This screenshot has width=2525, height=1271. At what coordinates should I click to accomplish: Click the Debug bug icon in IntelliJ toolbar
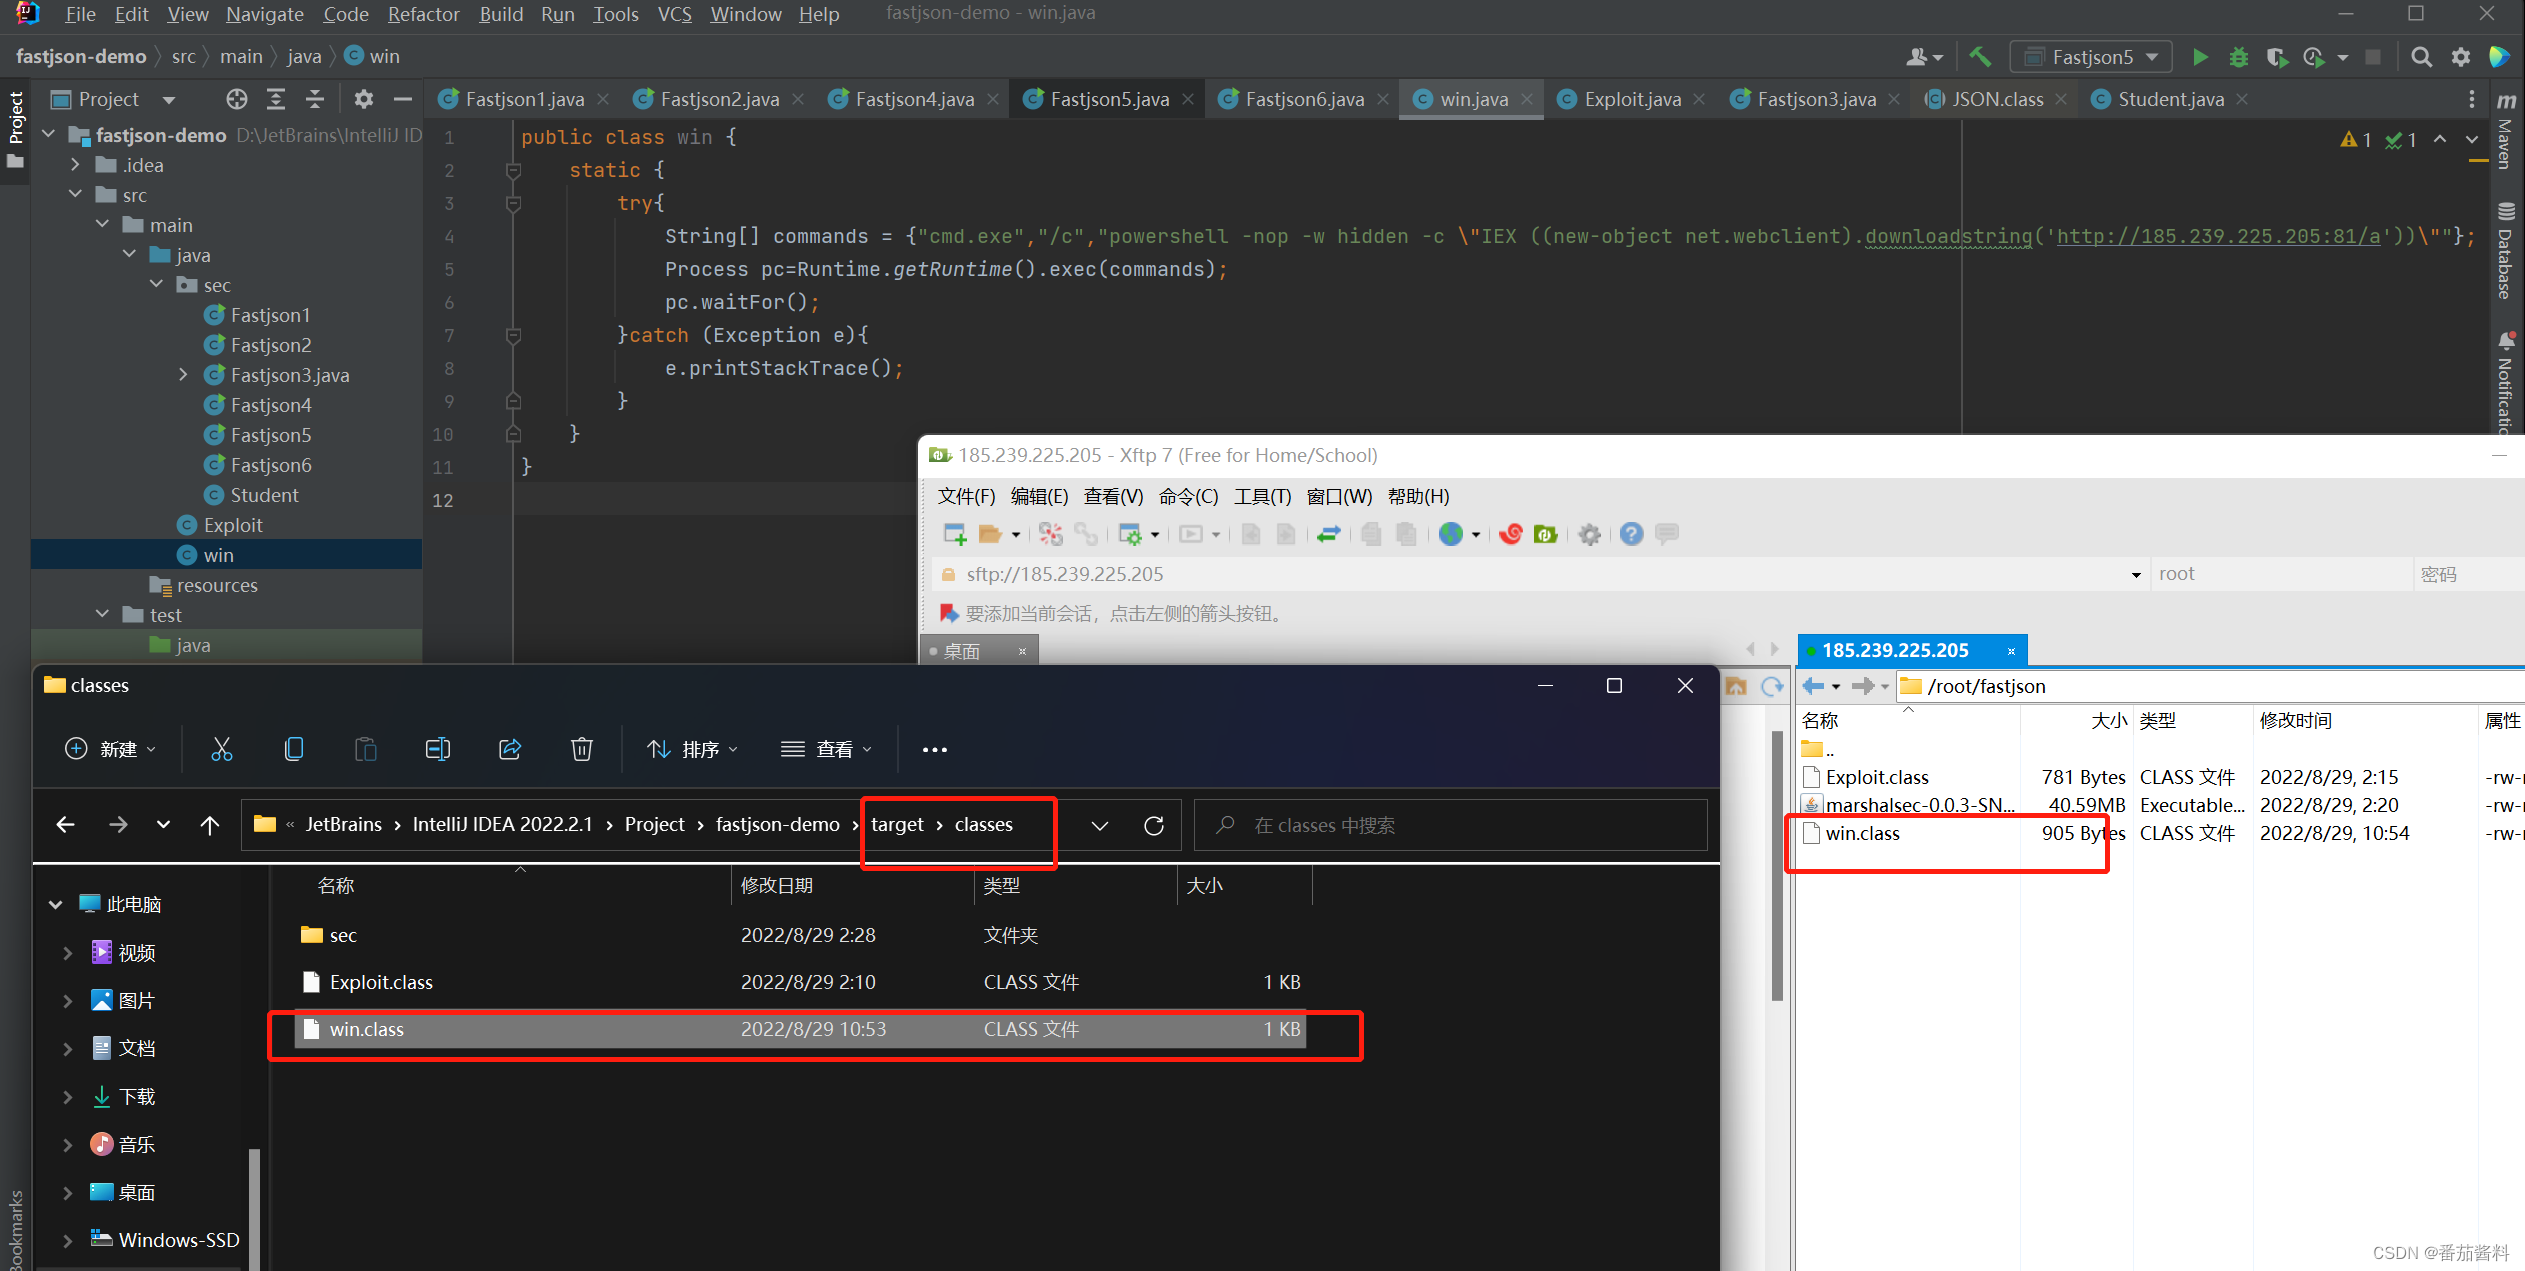pyautogui.click(x=2239, y=57)
